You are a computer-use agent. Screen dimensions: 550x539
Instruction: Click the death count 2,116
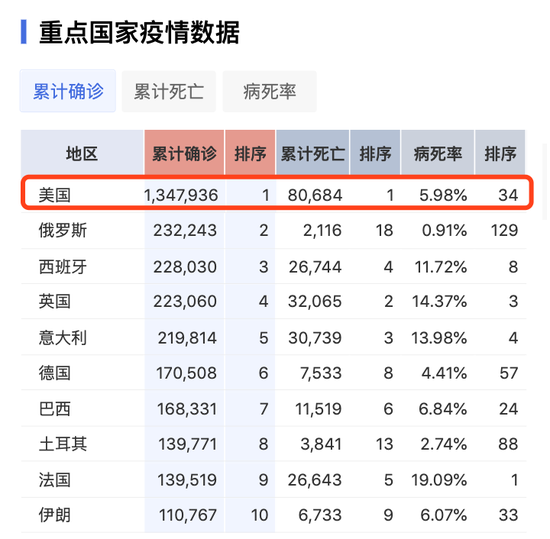[322, 230]
